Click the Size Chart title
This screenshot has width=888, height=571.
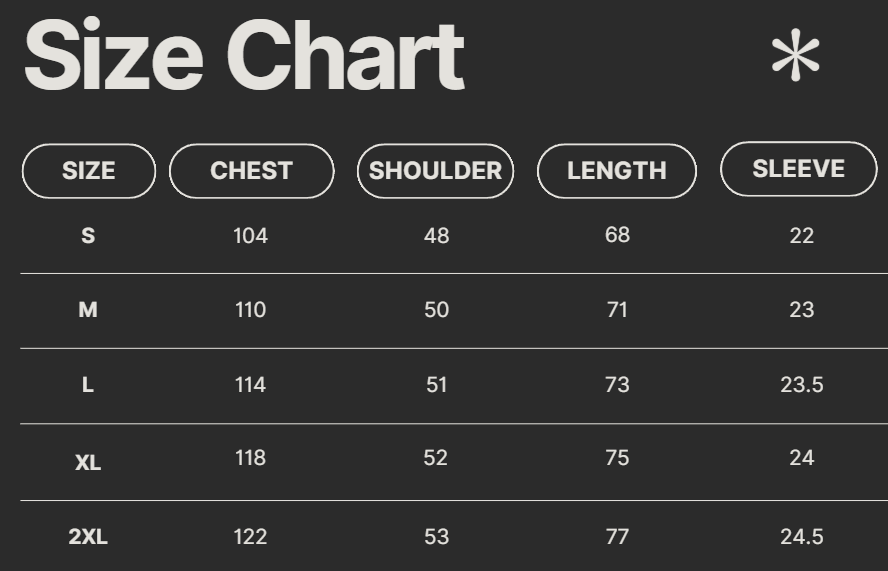click(244, 56)
